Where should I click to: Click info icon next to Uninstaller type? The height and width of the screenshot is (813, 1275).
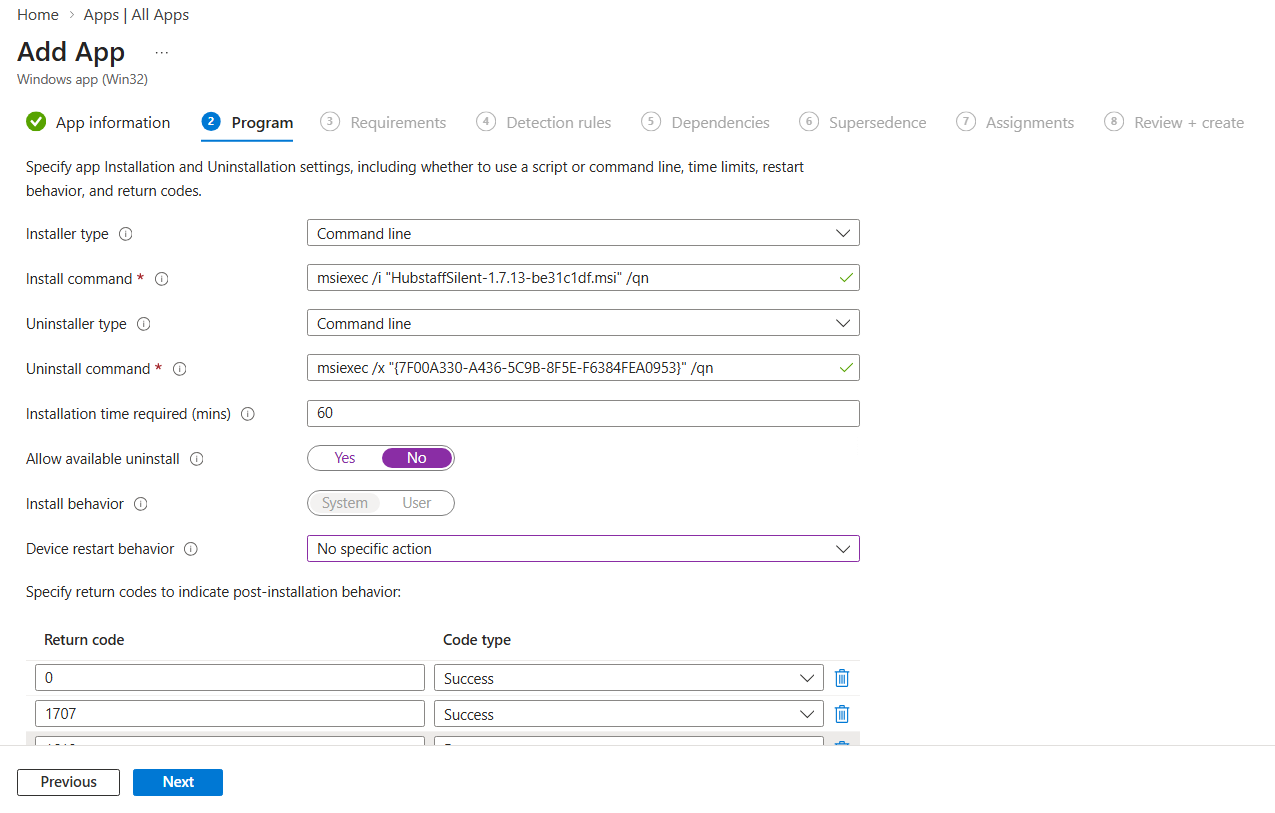click(144, 324)
